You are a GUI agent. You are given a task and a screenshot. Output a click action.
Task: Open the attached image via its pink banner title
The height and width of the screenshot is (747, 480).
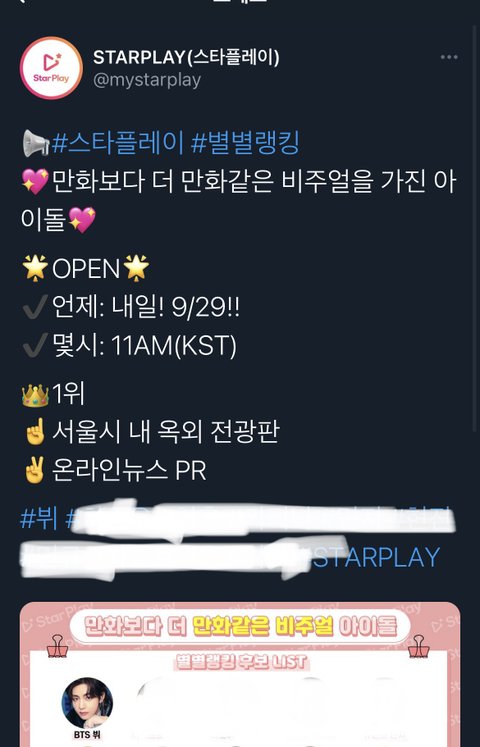pos(240,626)
